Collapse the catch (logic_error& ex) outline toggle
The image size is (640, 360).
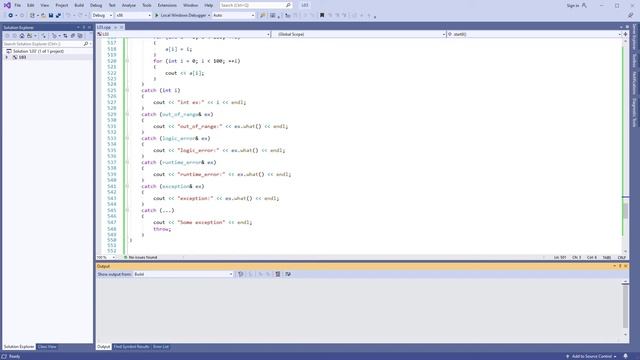click(x=127, y=138)
